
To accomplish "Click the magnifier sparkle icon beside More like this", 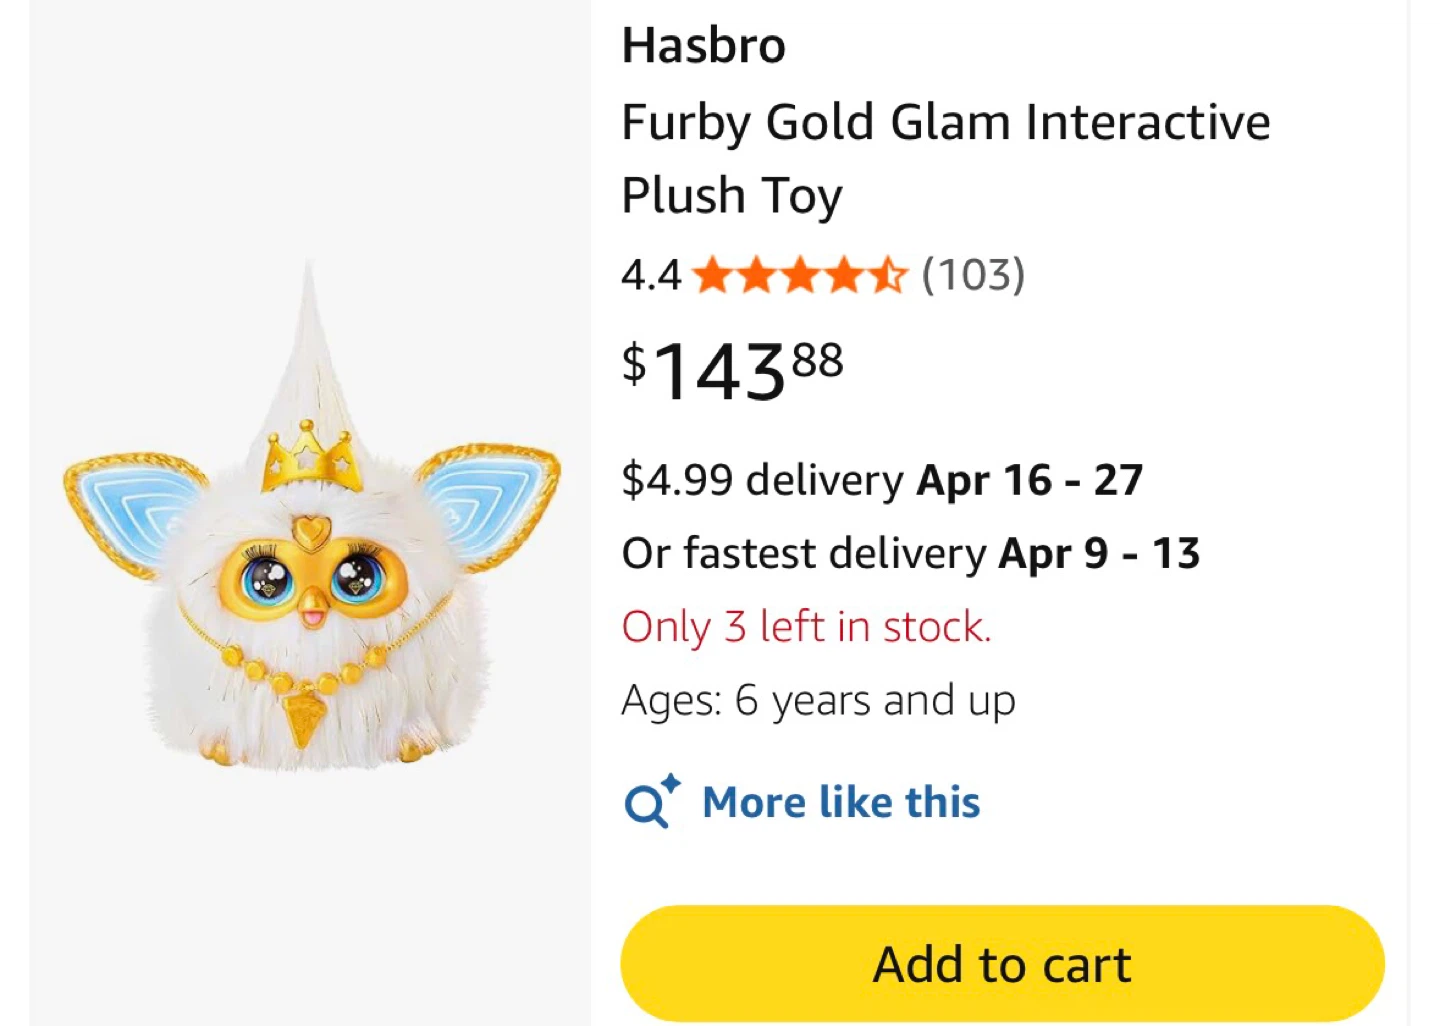I will pos(652,802).
